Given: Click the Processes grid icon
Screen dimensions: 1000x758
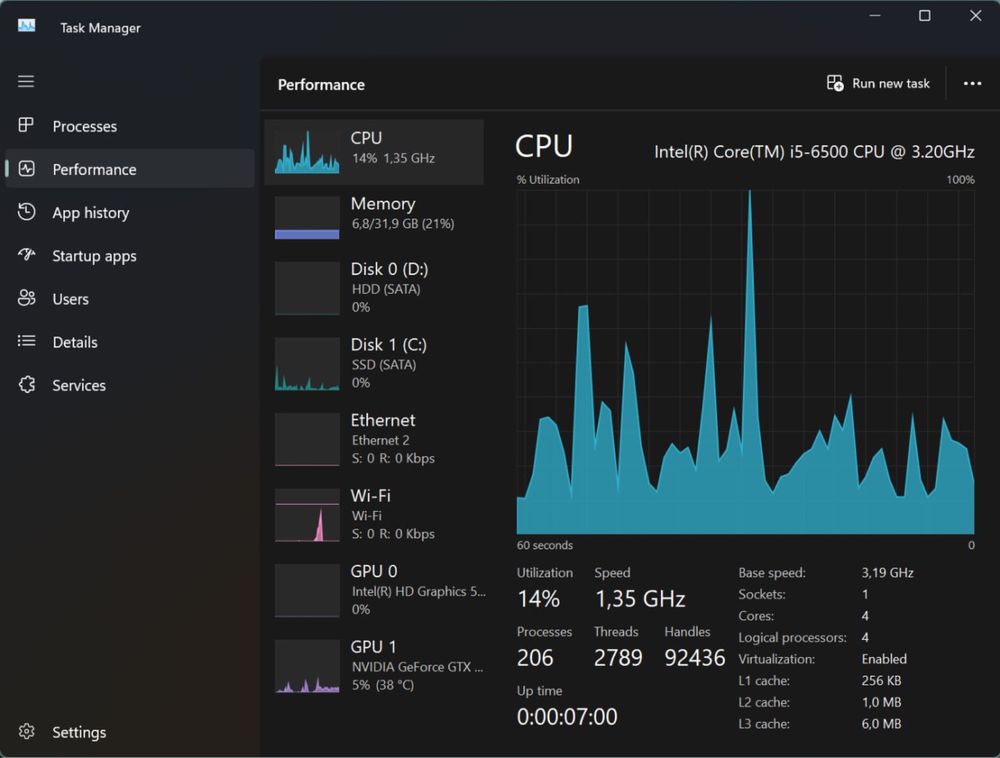Looking at the screenshot, I should pos(26,125).
